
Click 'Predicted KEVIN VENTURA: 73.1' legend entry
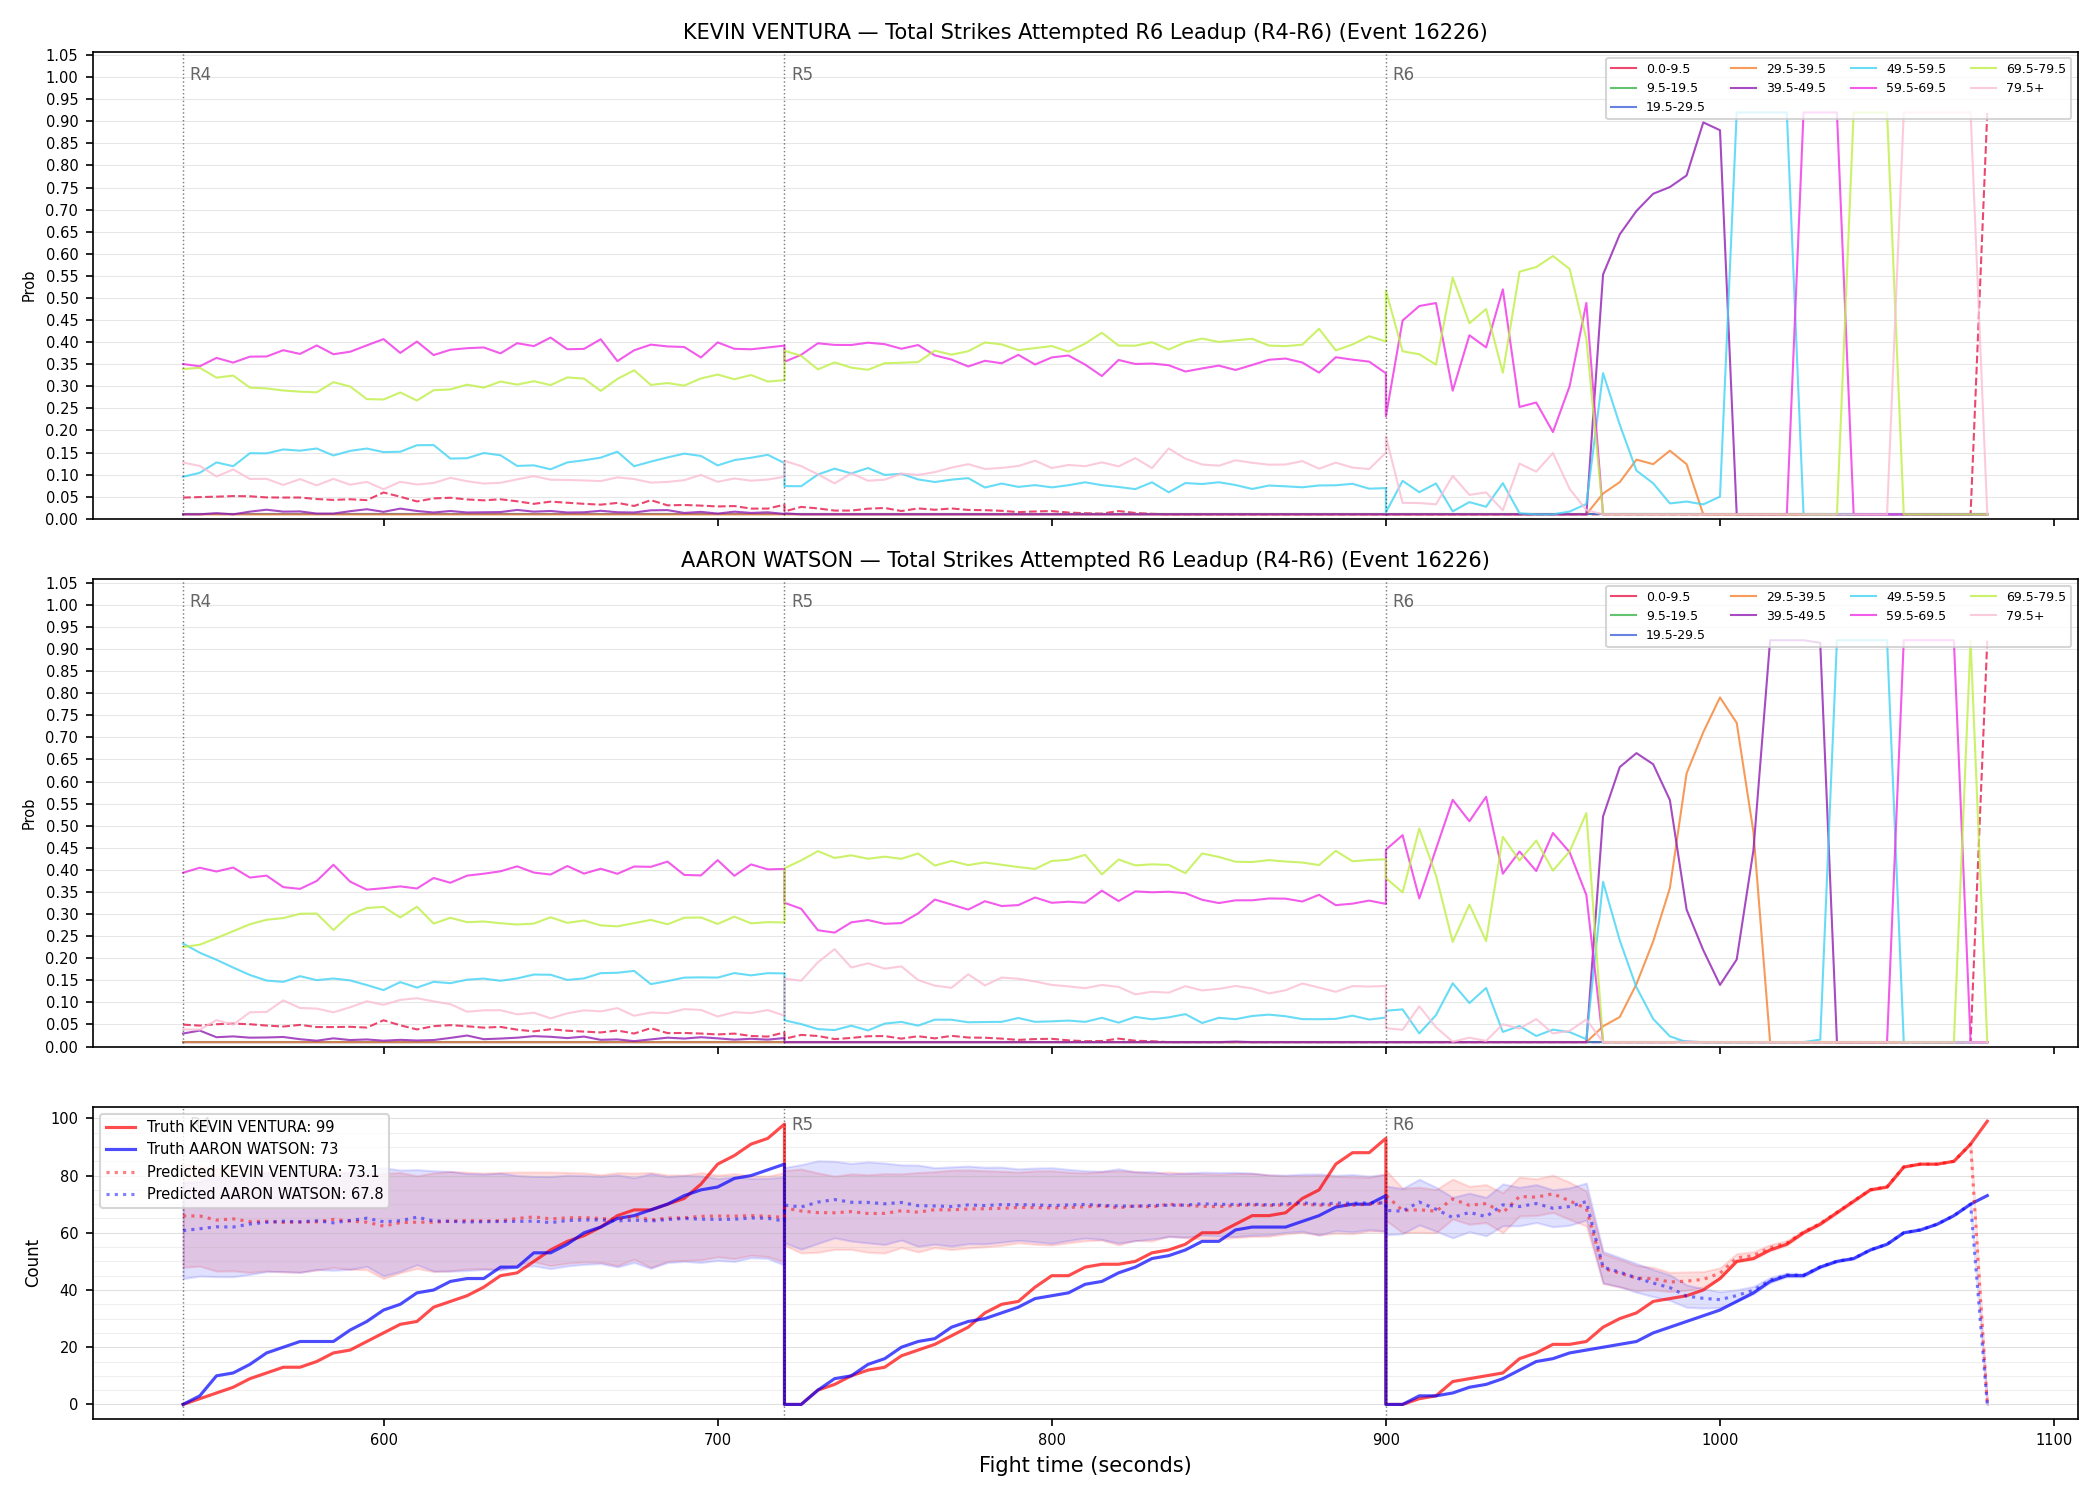pyautogui.click(x=242, y=1171)
